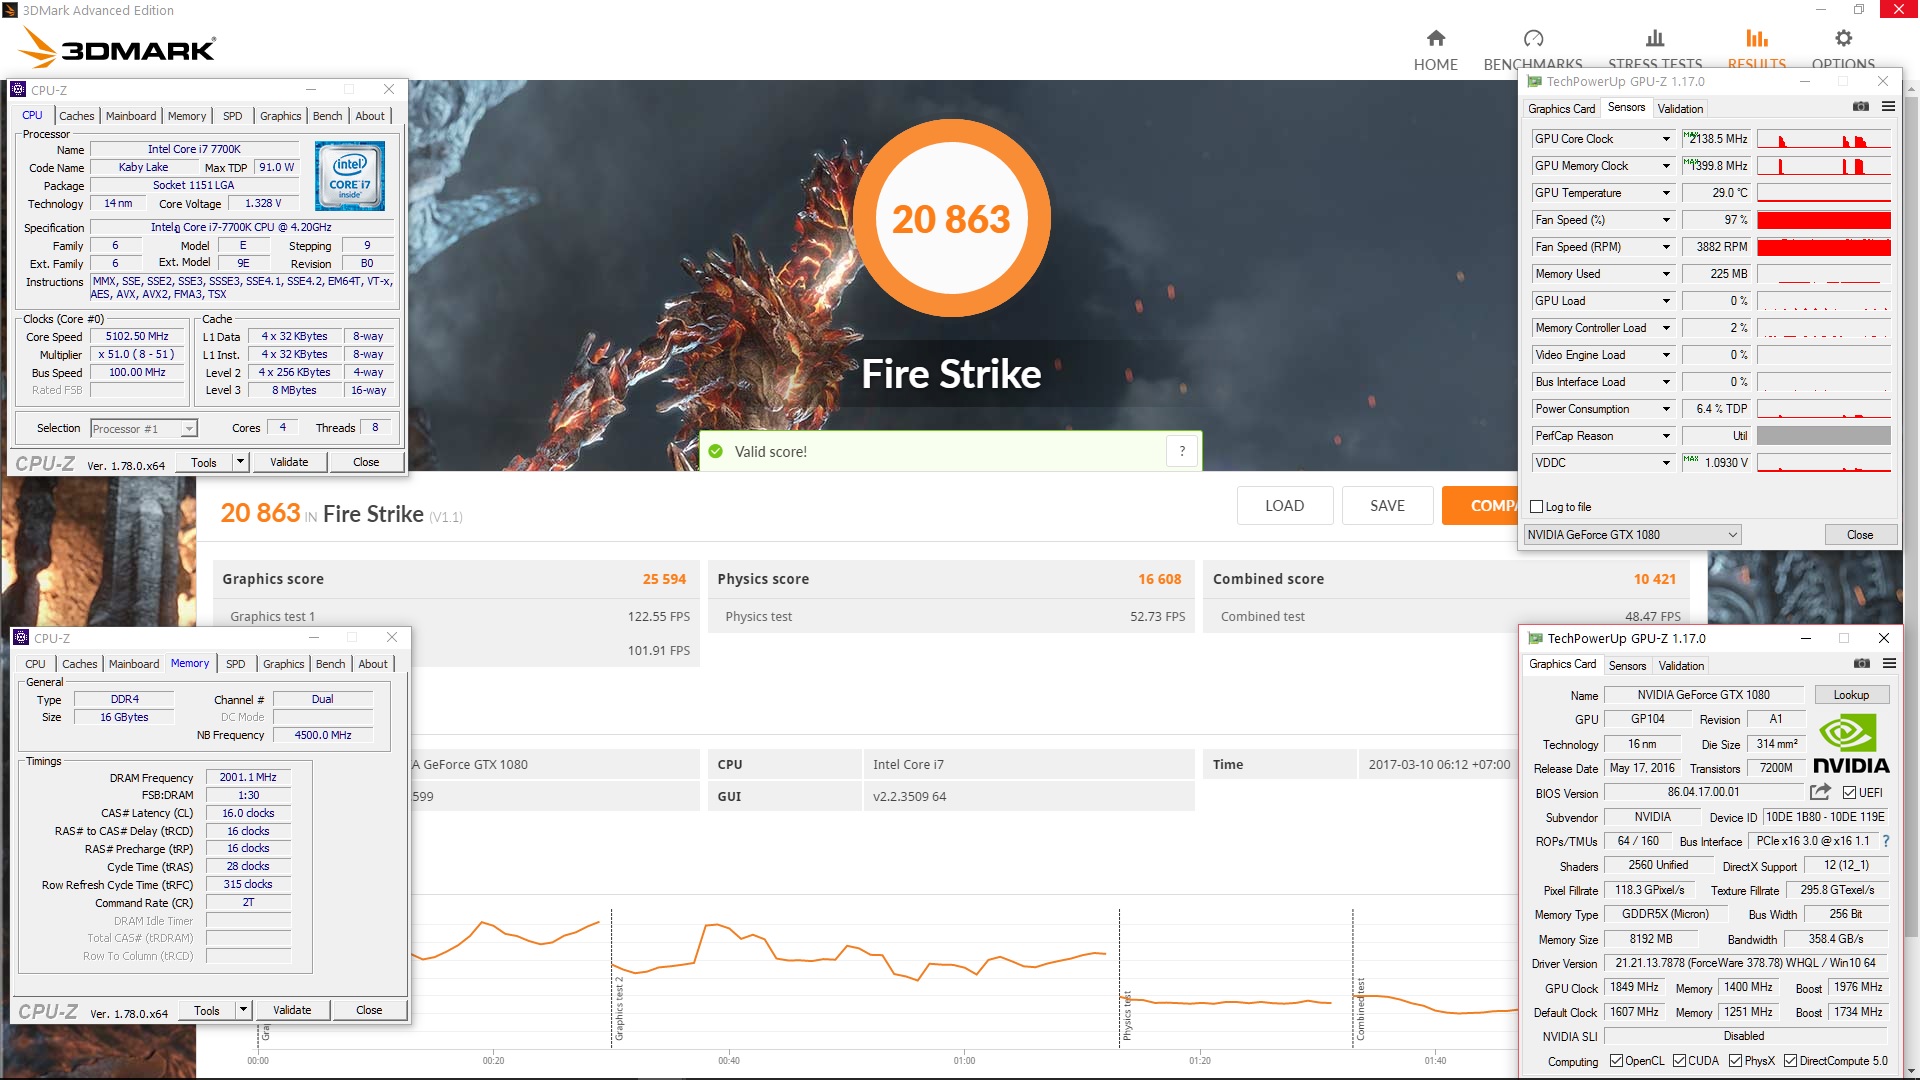The image size is (1920, 1080).
Task: Click the Lookup button in GPU-Z
Action: 1850,695
